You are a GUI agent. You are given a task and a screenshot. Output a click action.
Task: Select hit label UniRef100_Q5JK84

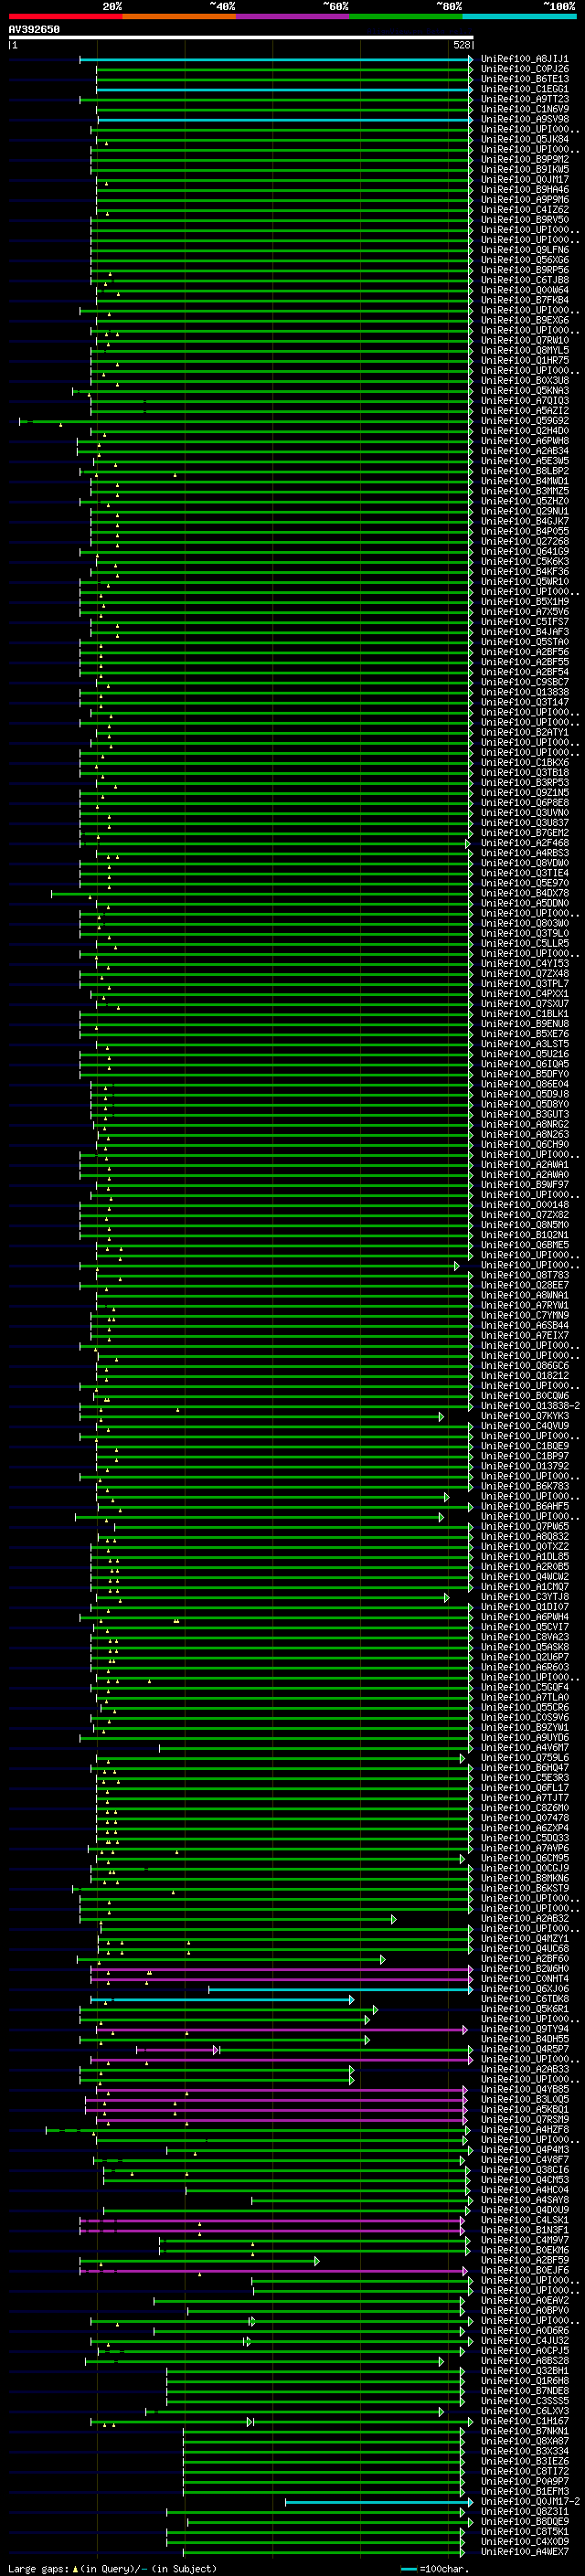tap(525, 139)
